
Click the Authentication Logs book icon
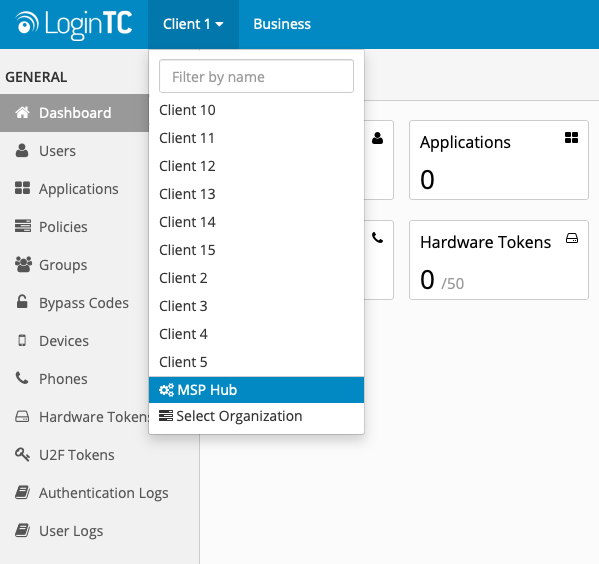(22, 492)
